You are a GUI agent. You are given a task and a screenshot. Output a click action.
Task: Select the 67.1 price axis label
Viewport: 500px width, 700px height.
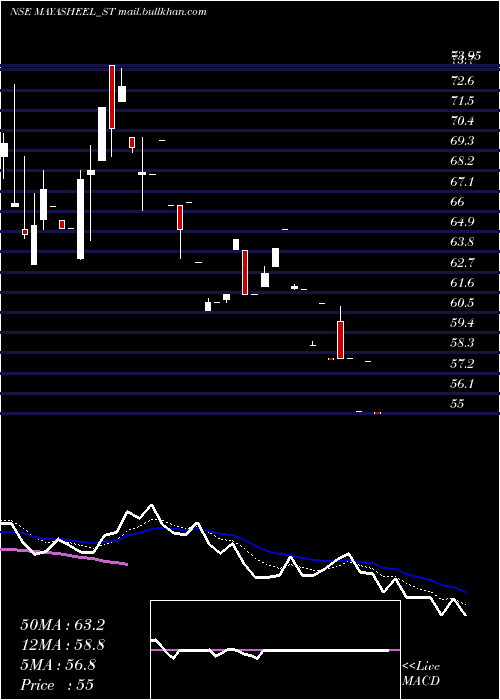click(462, 182)
